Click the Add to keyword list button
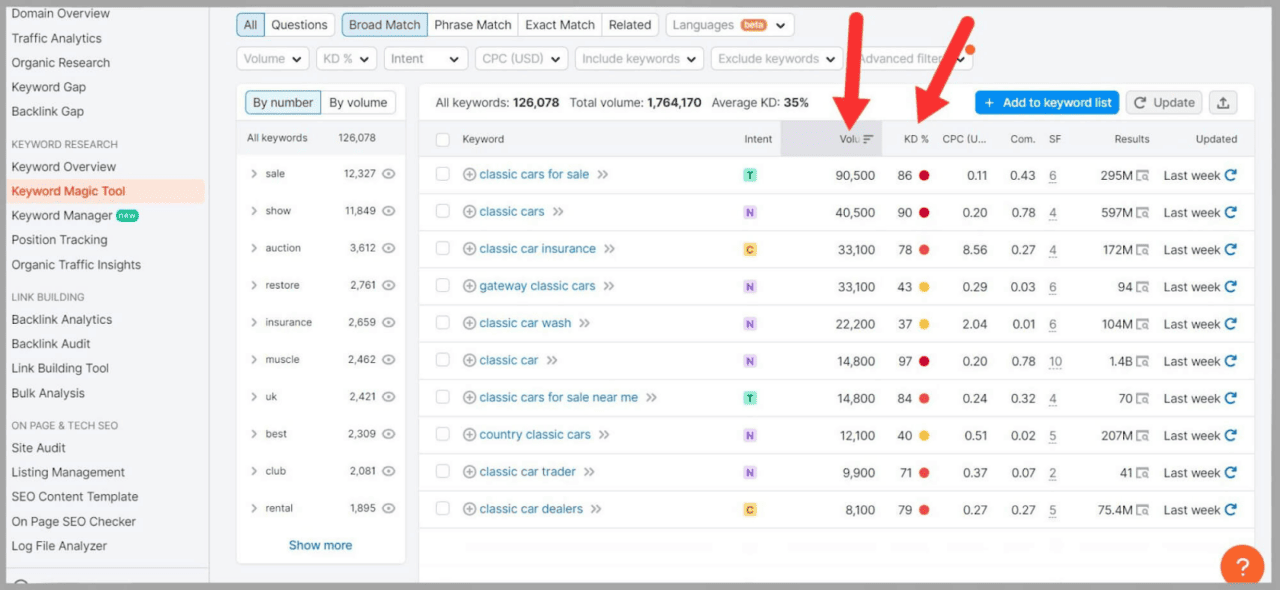The width and height of the screenshot is (1280, 590). (x=1046, y=102)
